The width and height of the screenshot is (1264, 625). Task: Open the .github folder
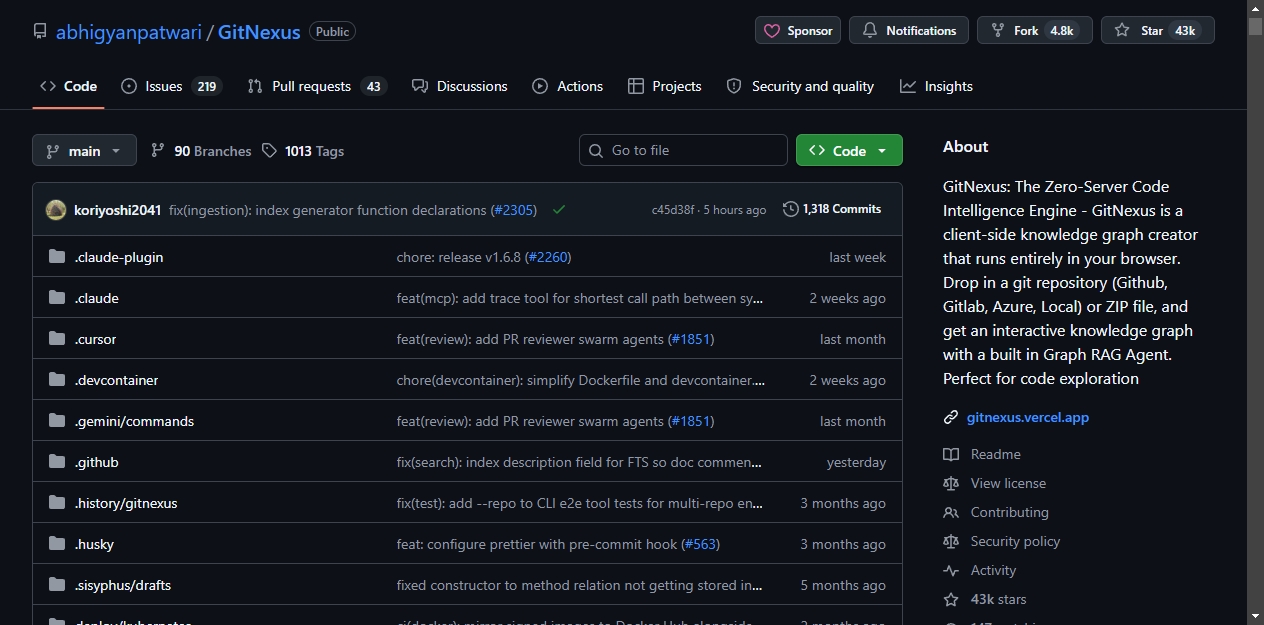[97, 462]
